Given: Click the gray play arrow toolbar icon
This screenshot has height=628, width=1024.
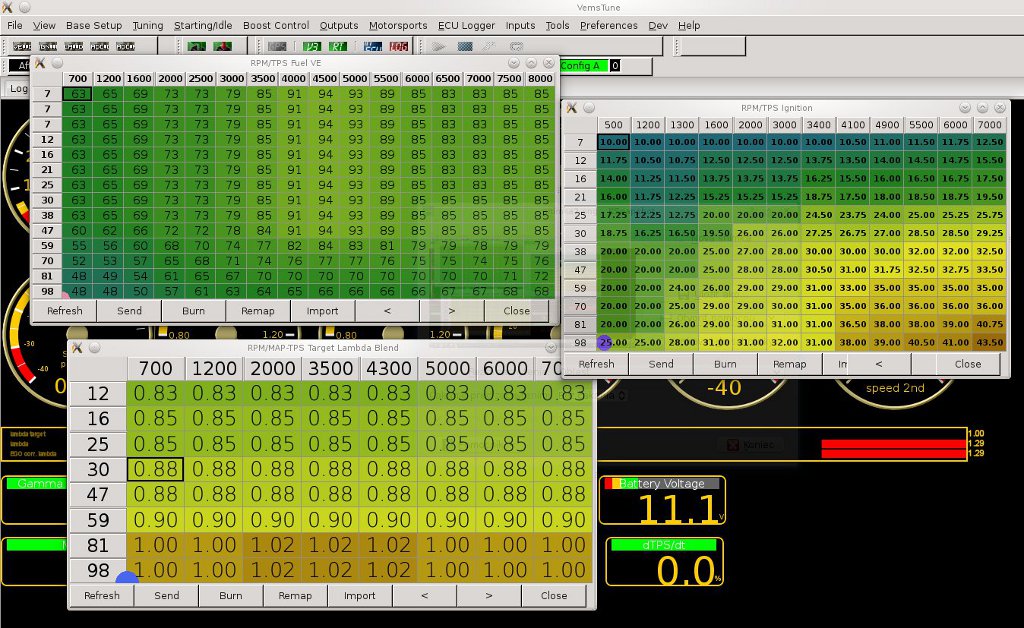Looking at the screenshot, I should click(439, 46).
